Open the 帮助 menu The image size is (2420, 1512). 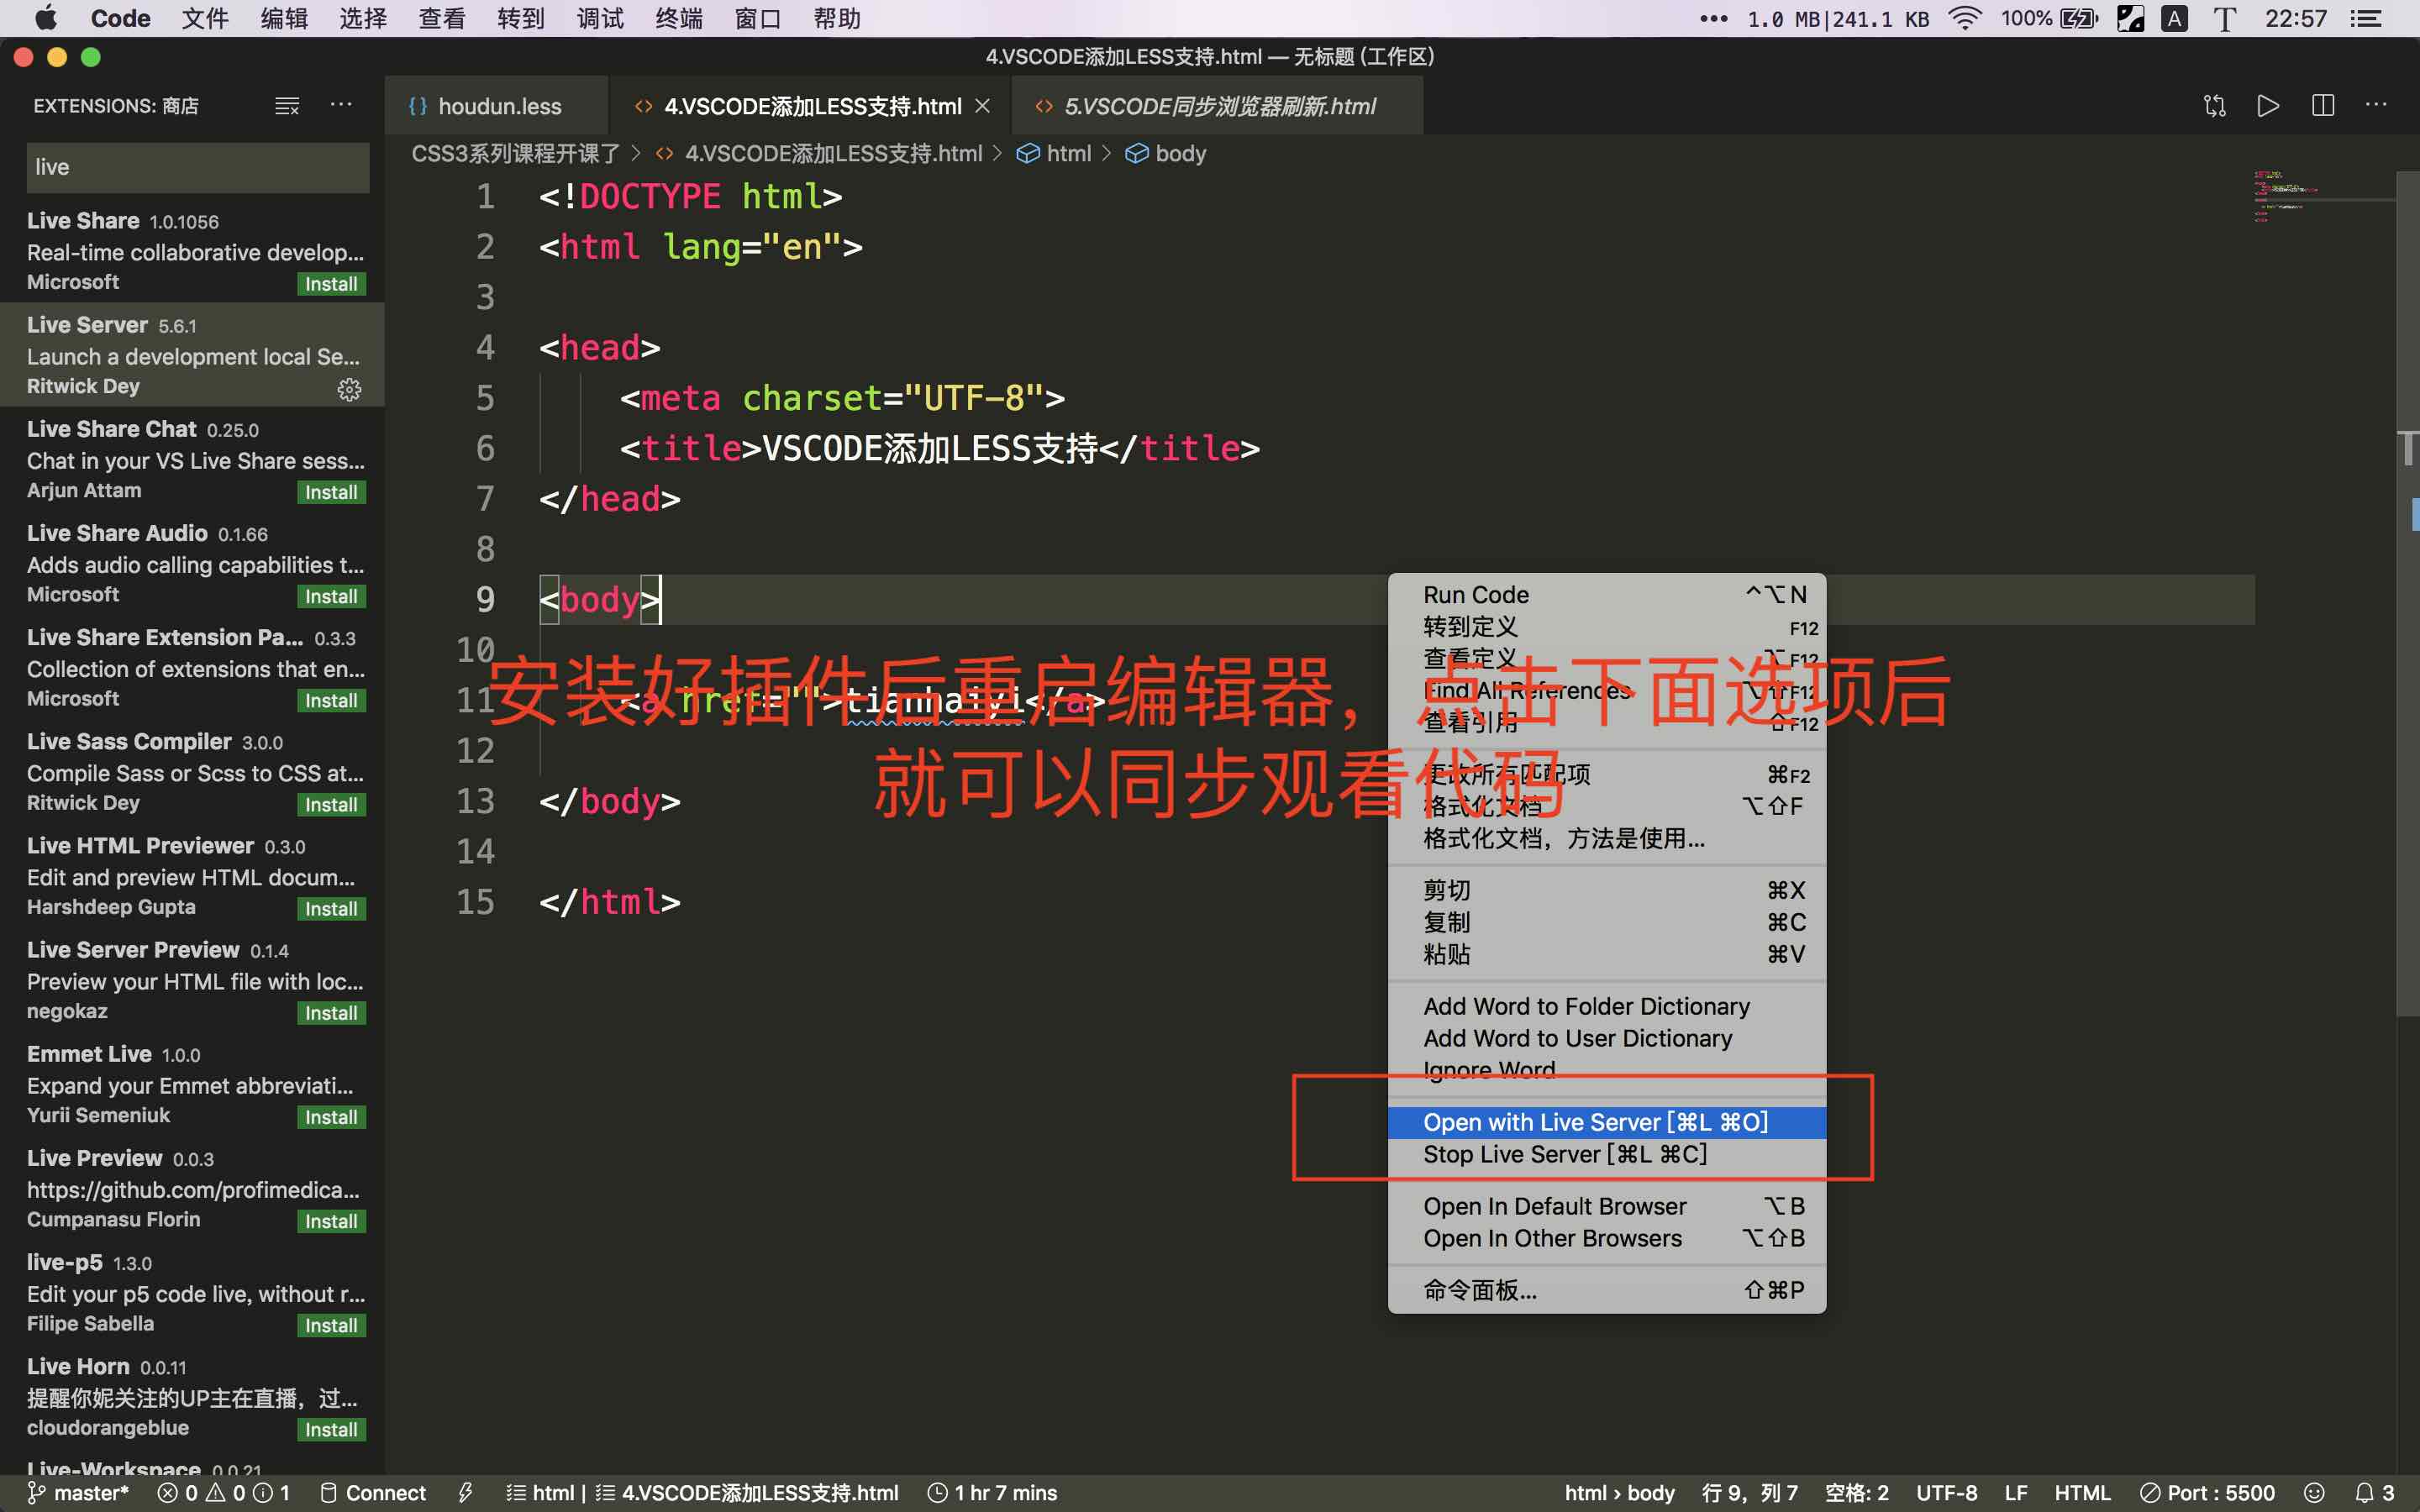838,18
